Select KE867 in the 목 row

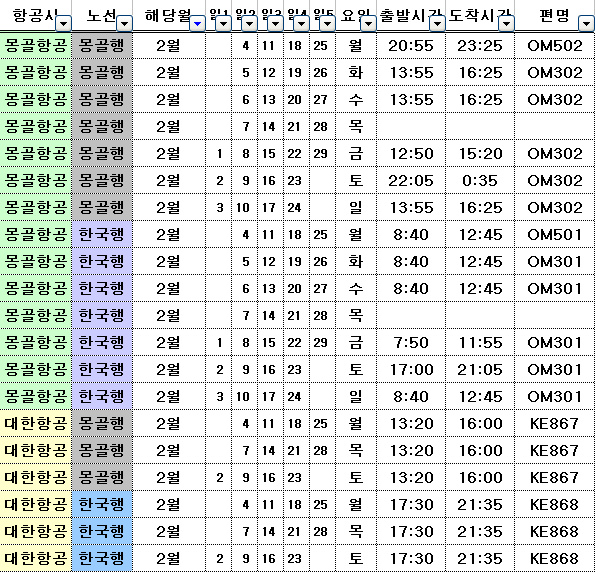pos(554,451)
